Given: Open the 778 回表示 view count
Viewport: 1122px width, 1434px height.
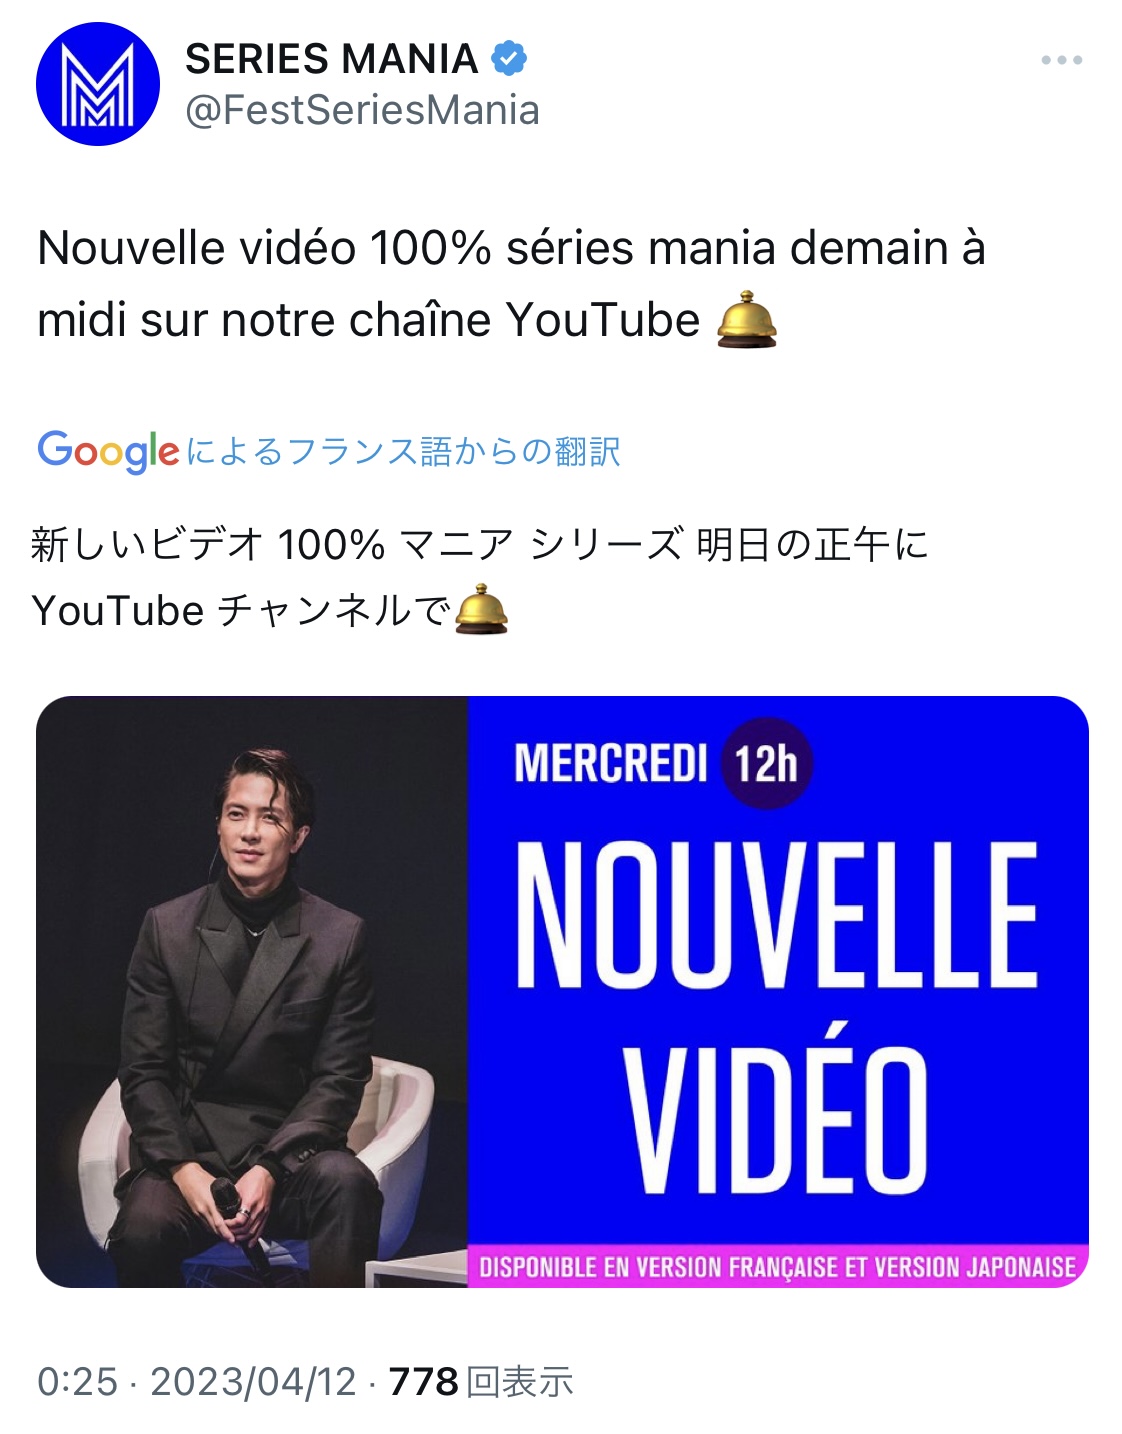Looking at the screenshot, I should [481, 1382].
